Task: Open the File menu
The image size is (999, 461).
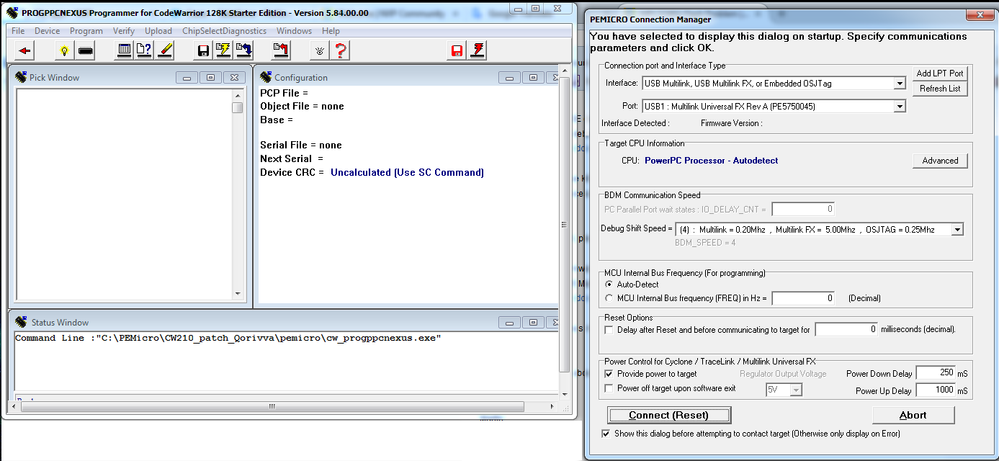Action: (x=18, y=31)
